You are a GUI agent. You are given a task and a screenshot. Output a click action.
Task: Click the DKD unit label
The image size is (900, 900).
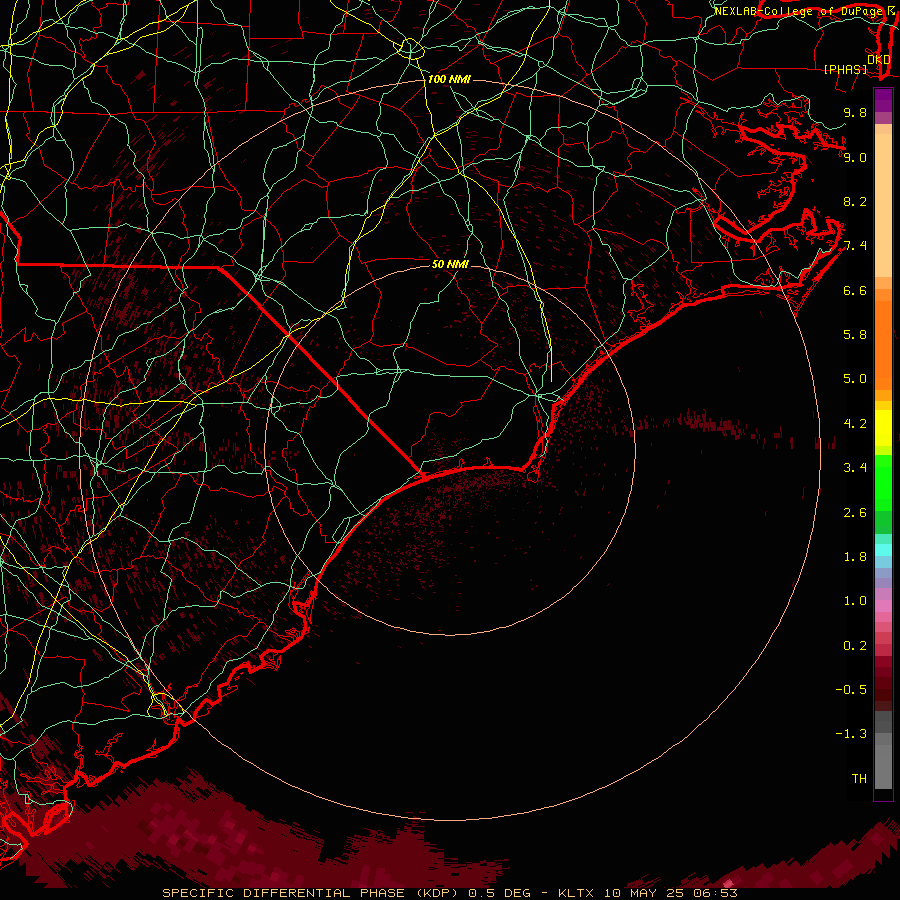879,59
